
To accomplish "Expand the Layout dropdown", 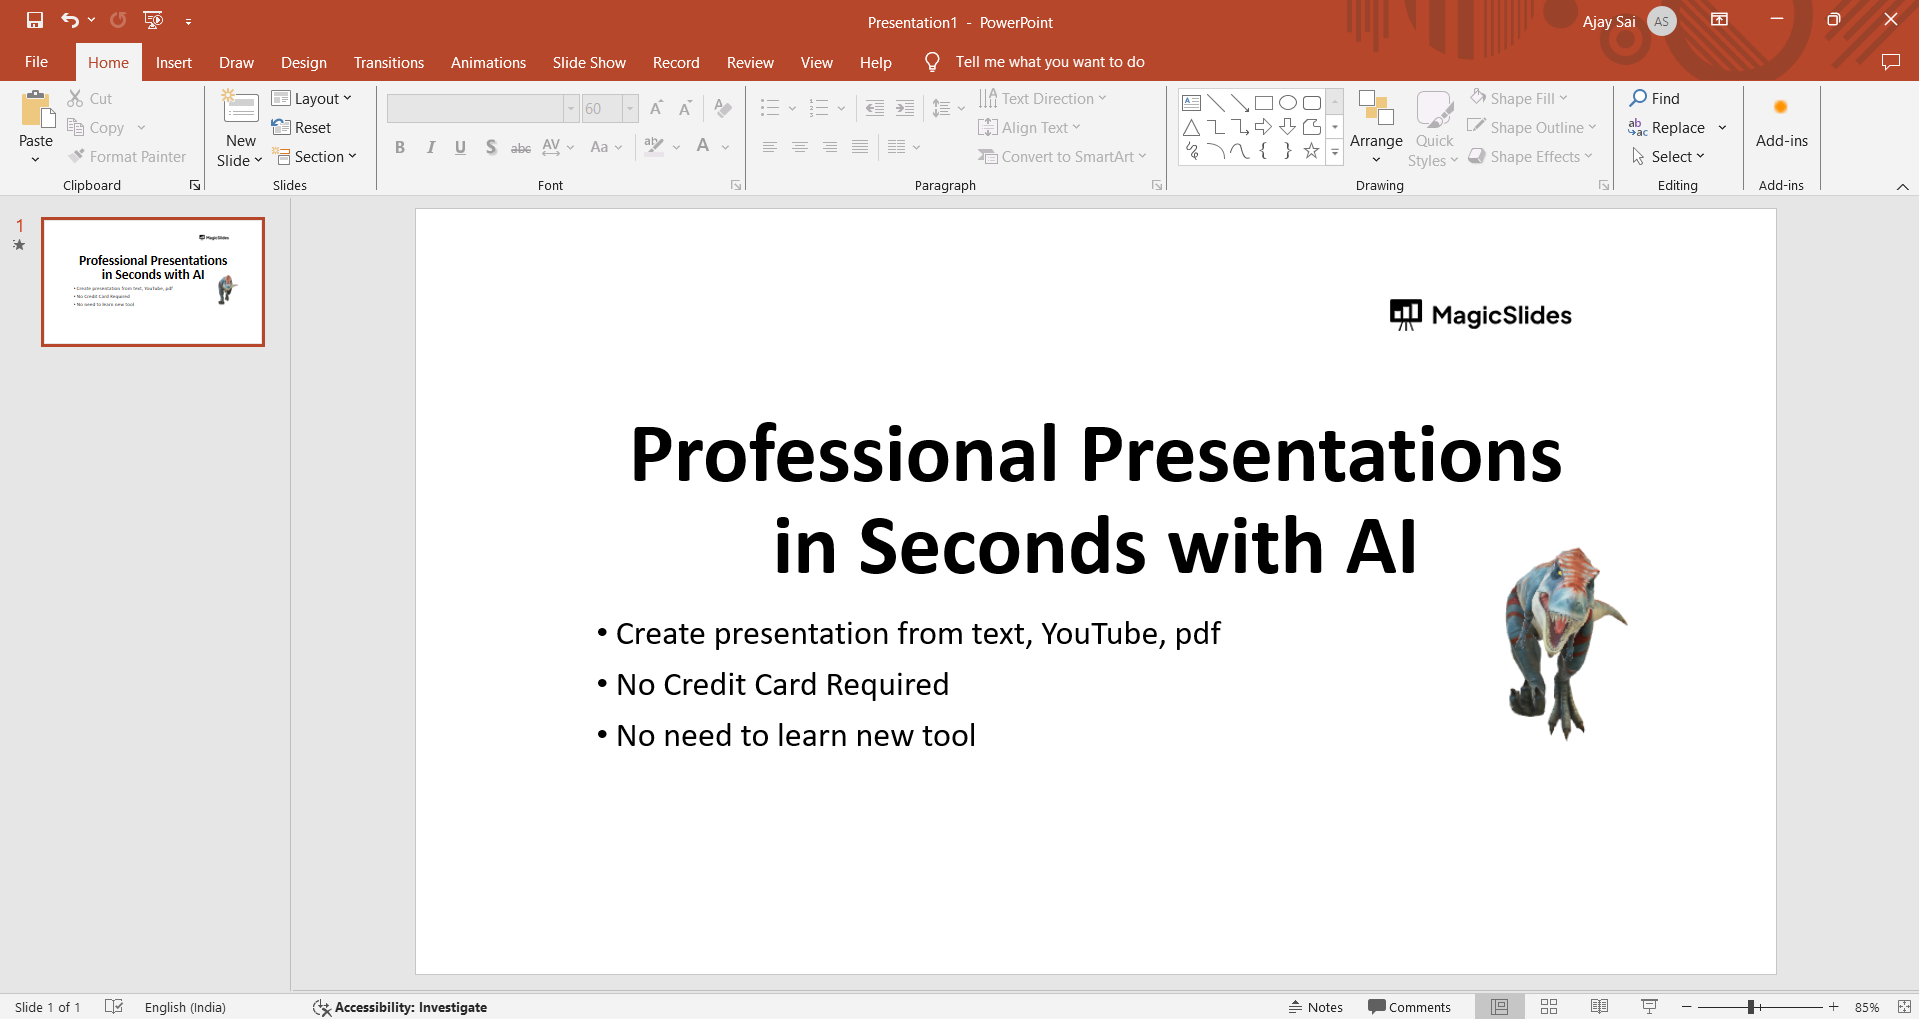I will pos(312,98).
